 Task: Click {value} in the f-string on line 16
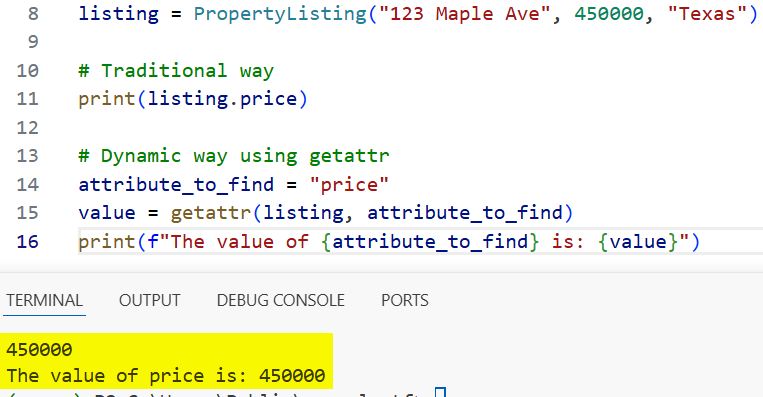[x=638, y=242]
